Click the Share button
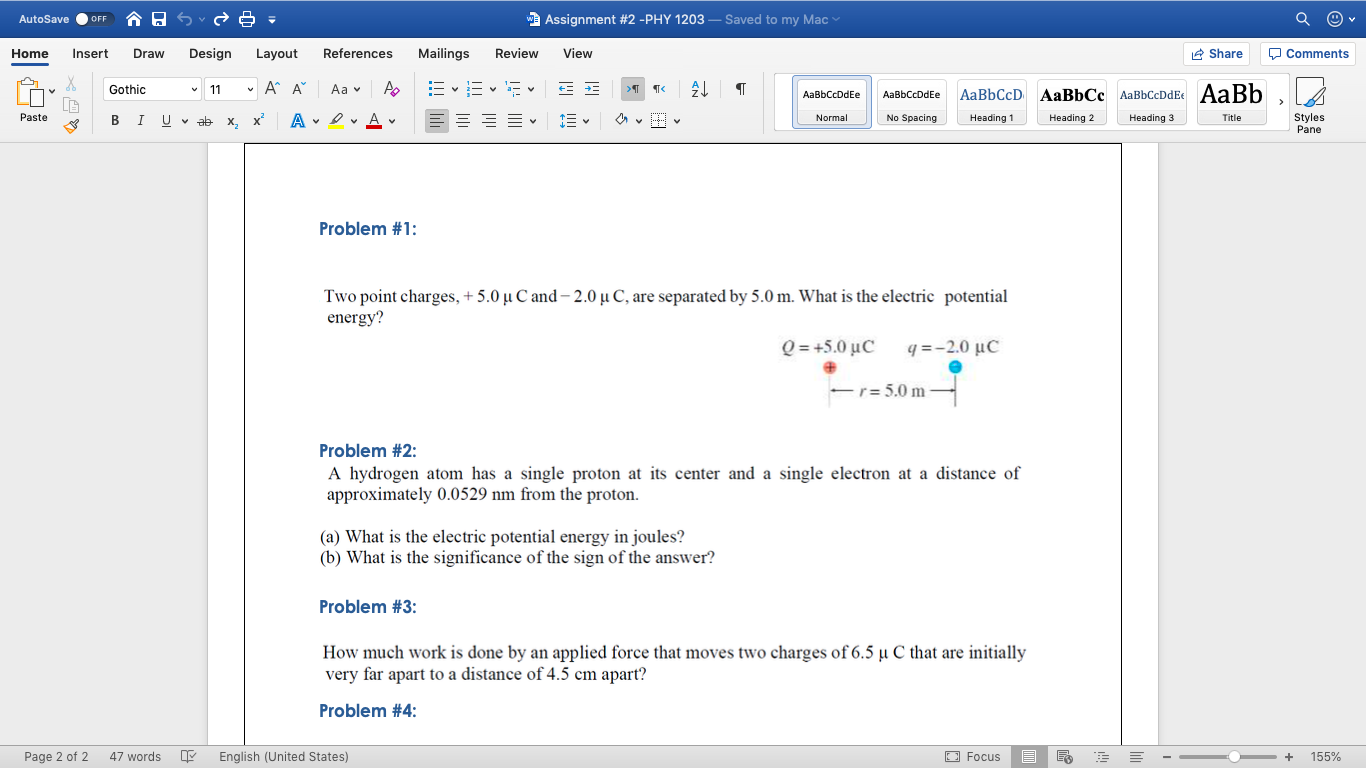This screenshot has height=768, width=1366. pos(1217,54)
